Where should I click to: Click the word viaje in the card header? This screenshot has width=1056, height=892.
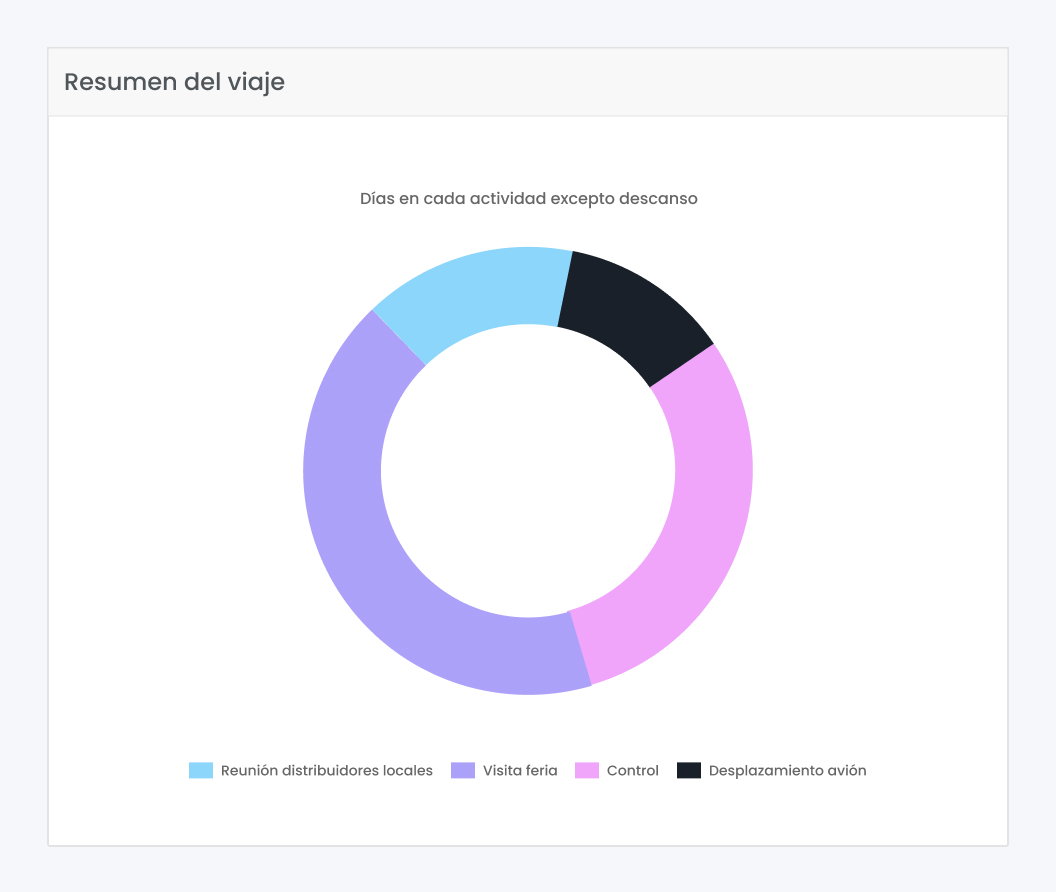click(257, 82)
